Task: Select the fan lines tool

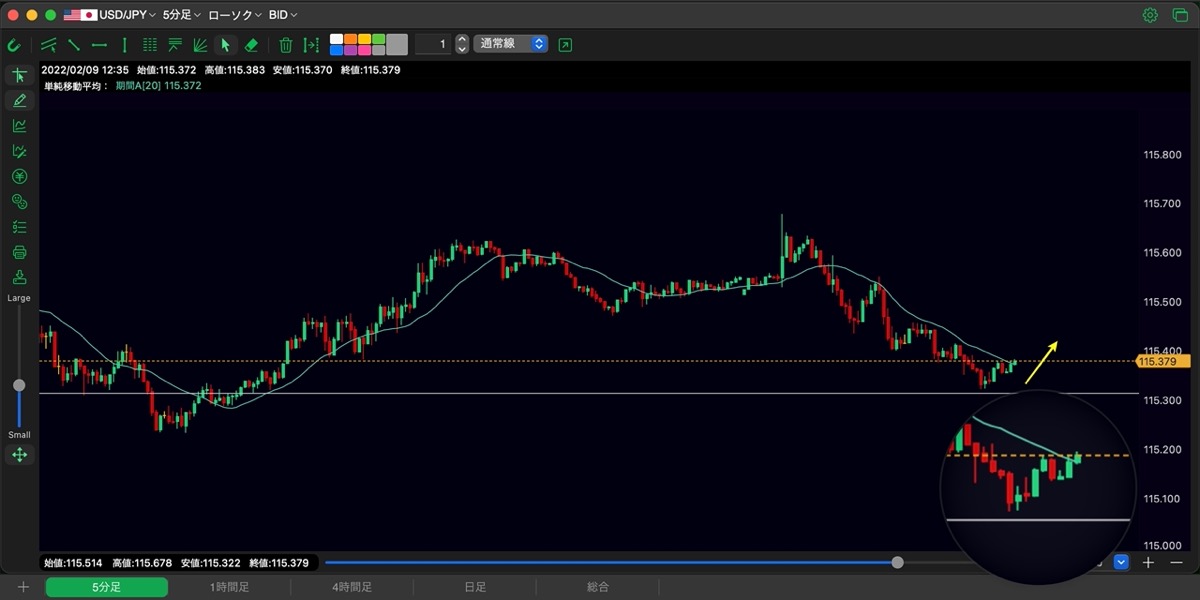Action: [200, 45]
